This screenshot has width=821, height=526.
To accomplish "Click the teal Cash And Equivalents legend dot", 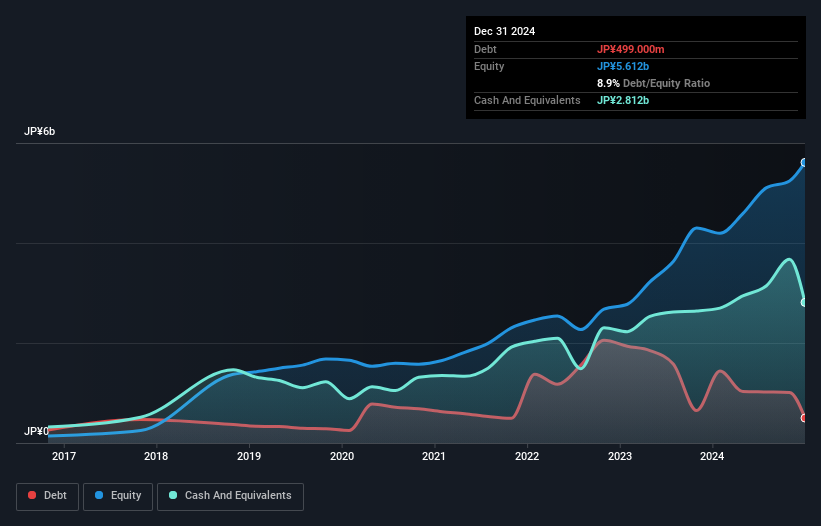I will (173, 495).
